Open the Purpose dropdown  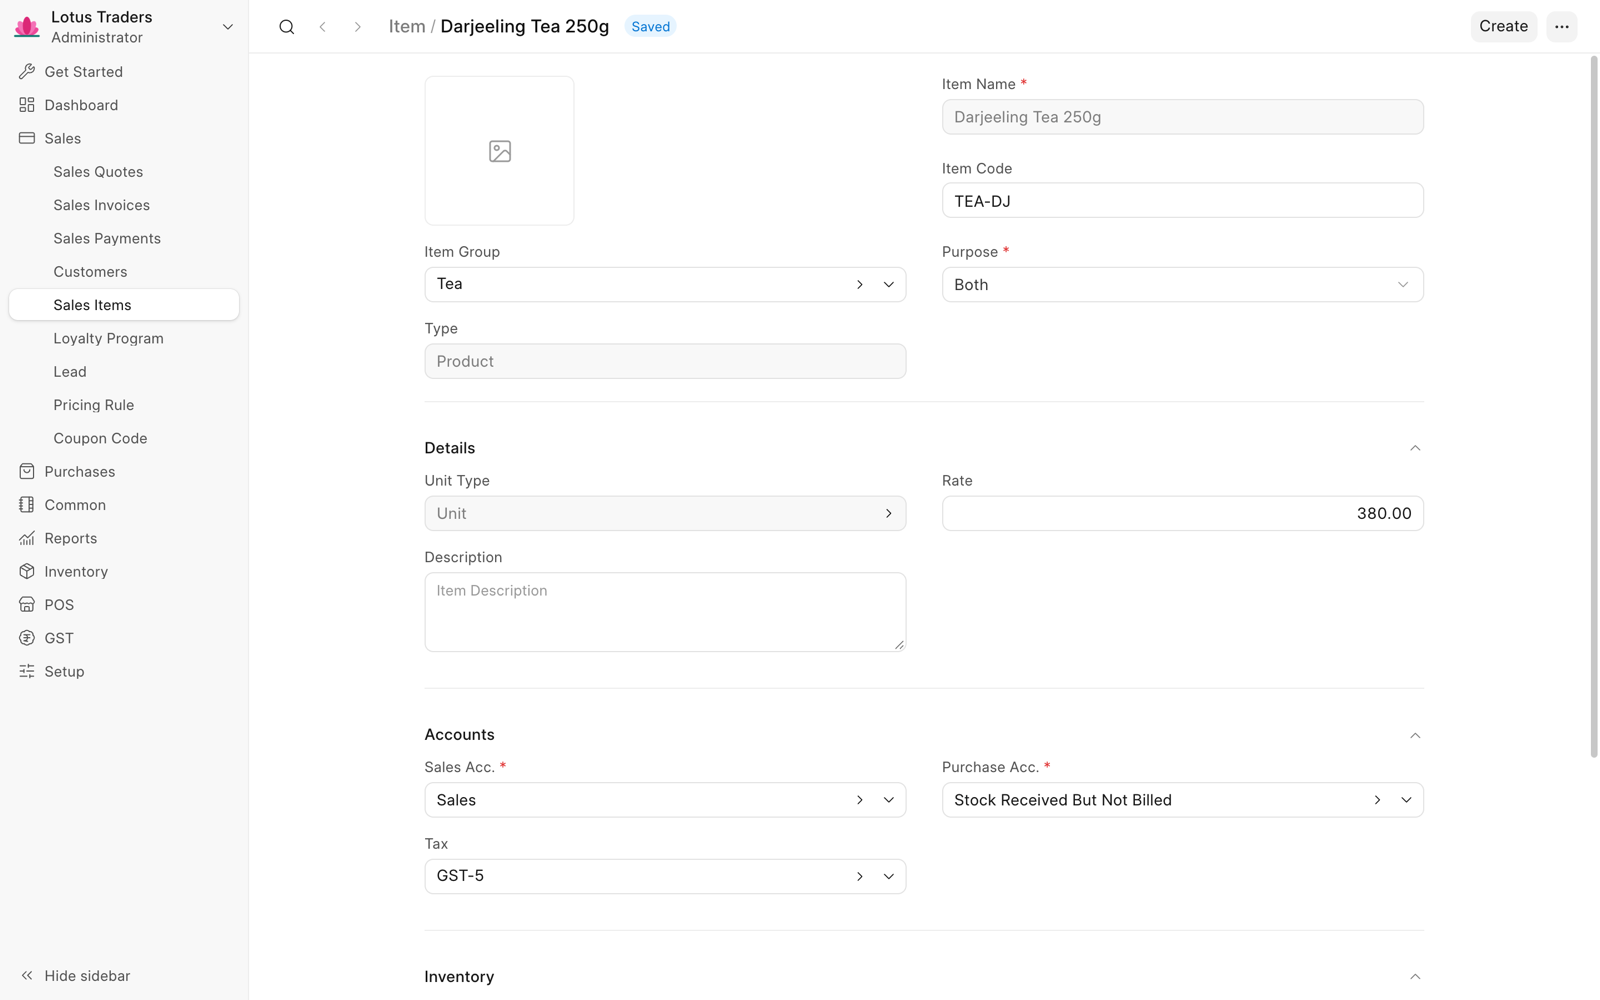click(1183, 285)
